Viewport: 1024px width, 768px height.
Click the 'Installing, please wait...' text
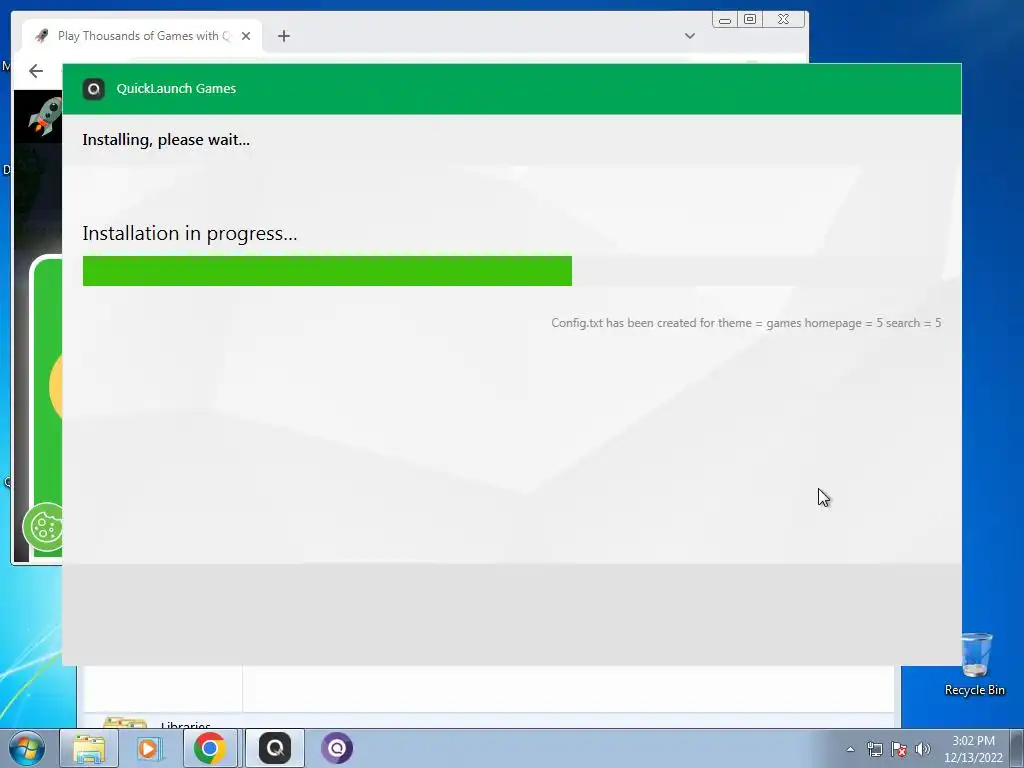[x=166, y=140]
